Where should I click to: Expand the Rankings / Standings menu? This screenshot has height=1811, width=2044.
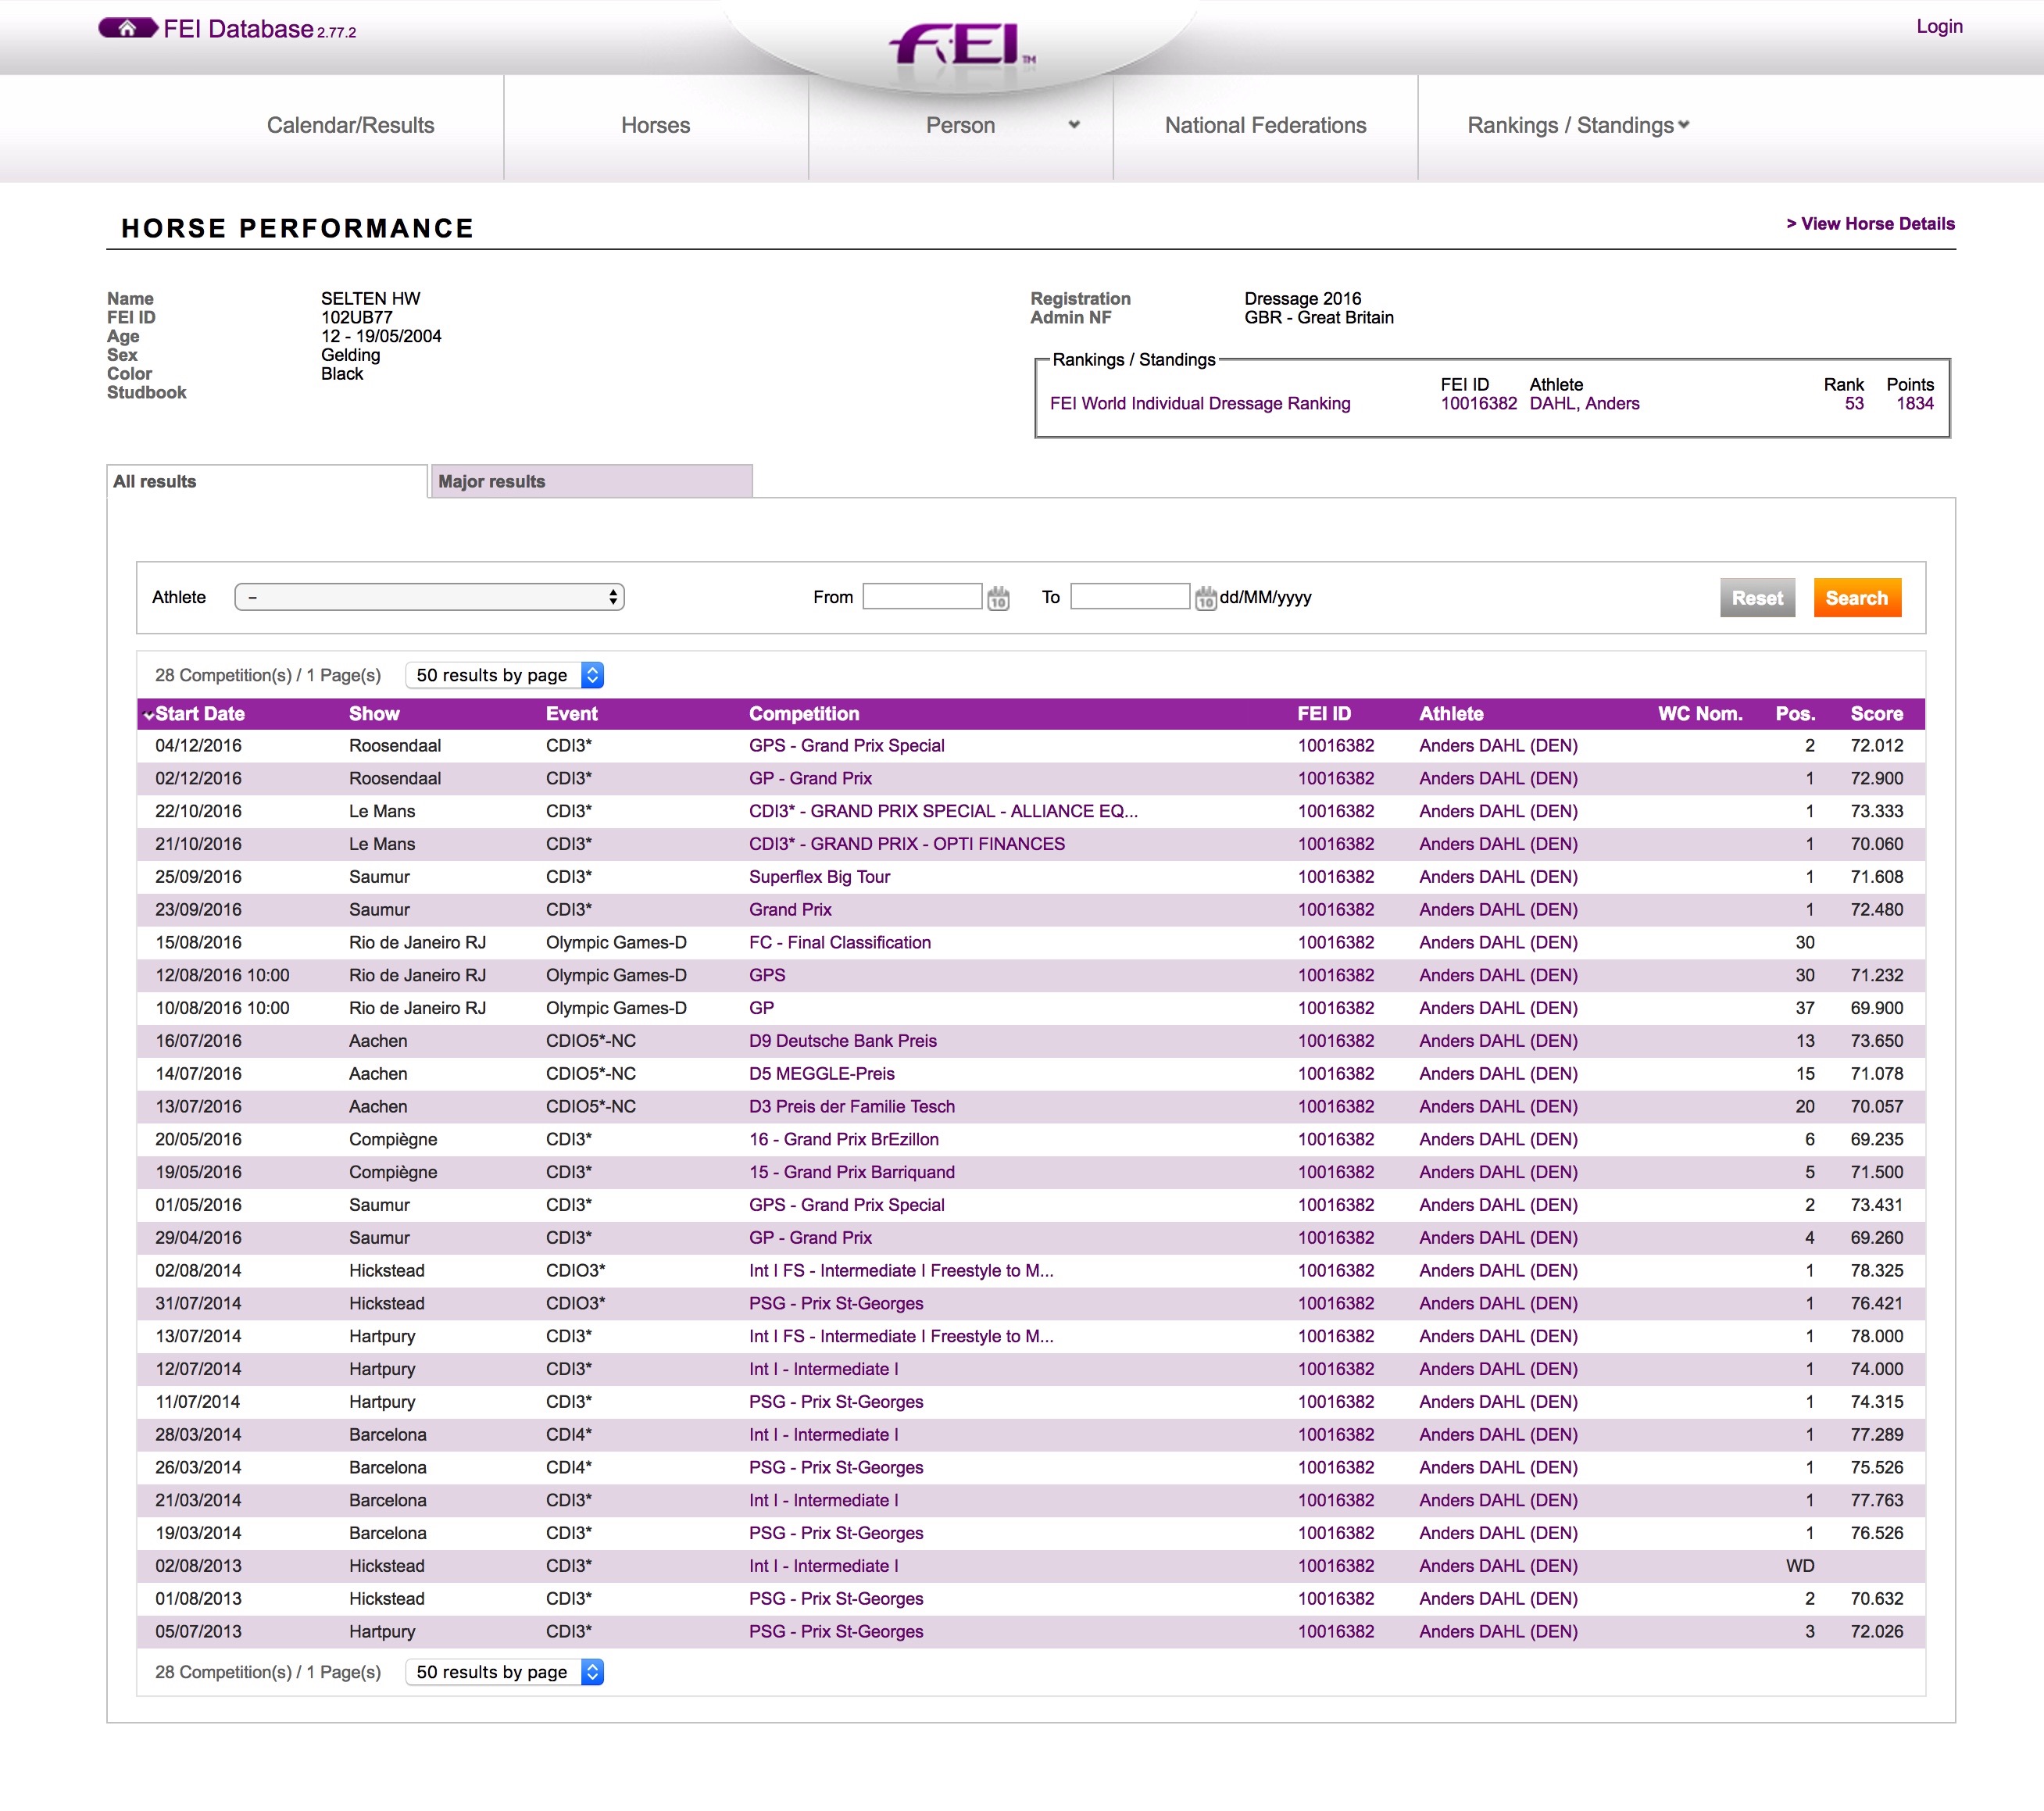pos(1577,125)
